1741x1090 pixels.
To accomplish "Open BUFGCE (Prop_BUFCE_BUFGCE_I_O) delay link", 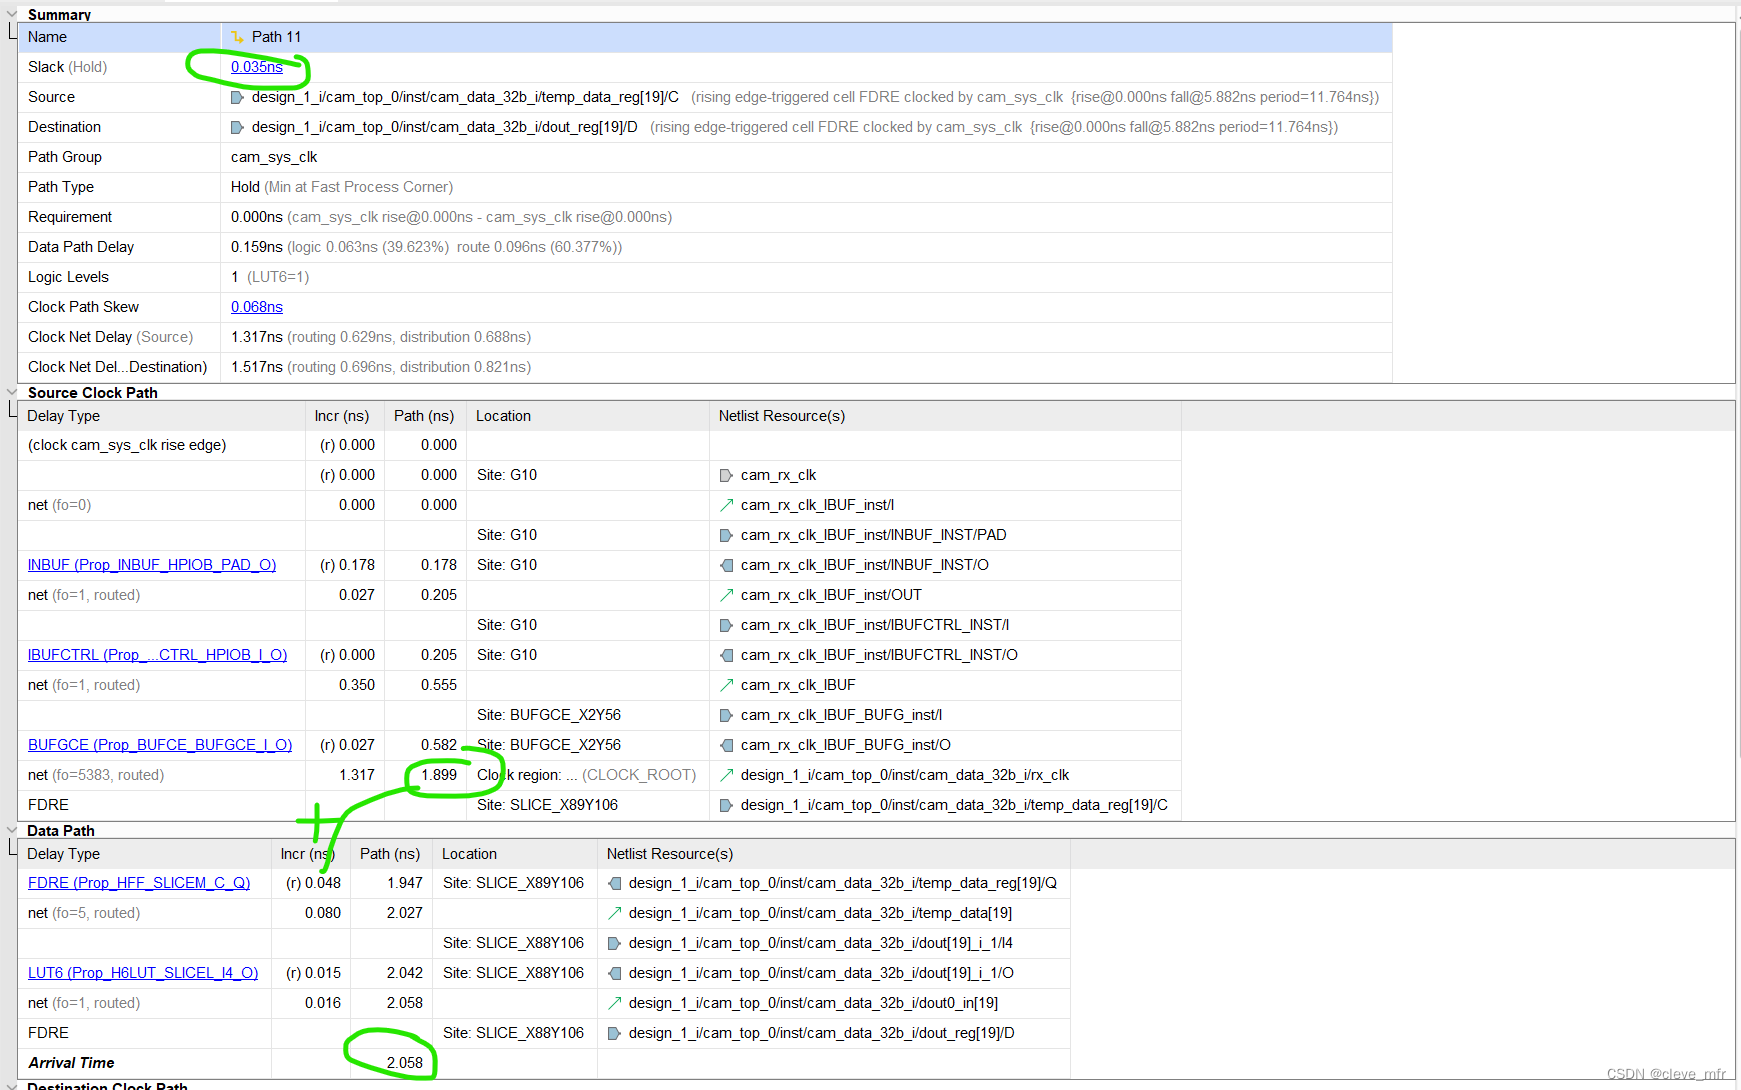I will coord(160,745).
